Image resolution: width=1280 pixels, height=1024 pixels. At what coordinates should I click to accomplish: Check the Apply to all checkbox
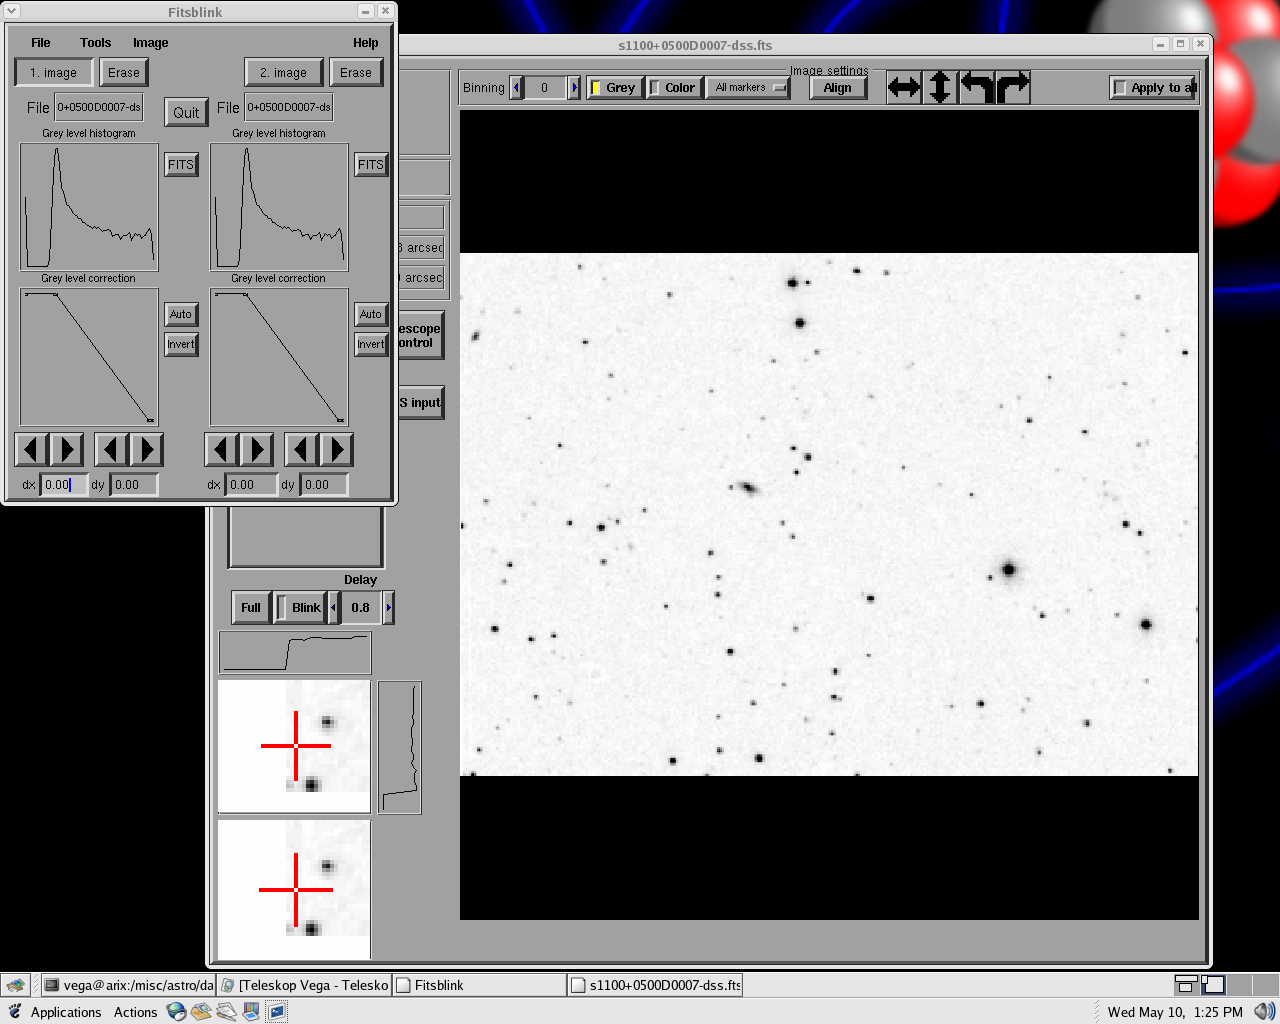[x=1153, y=88]
